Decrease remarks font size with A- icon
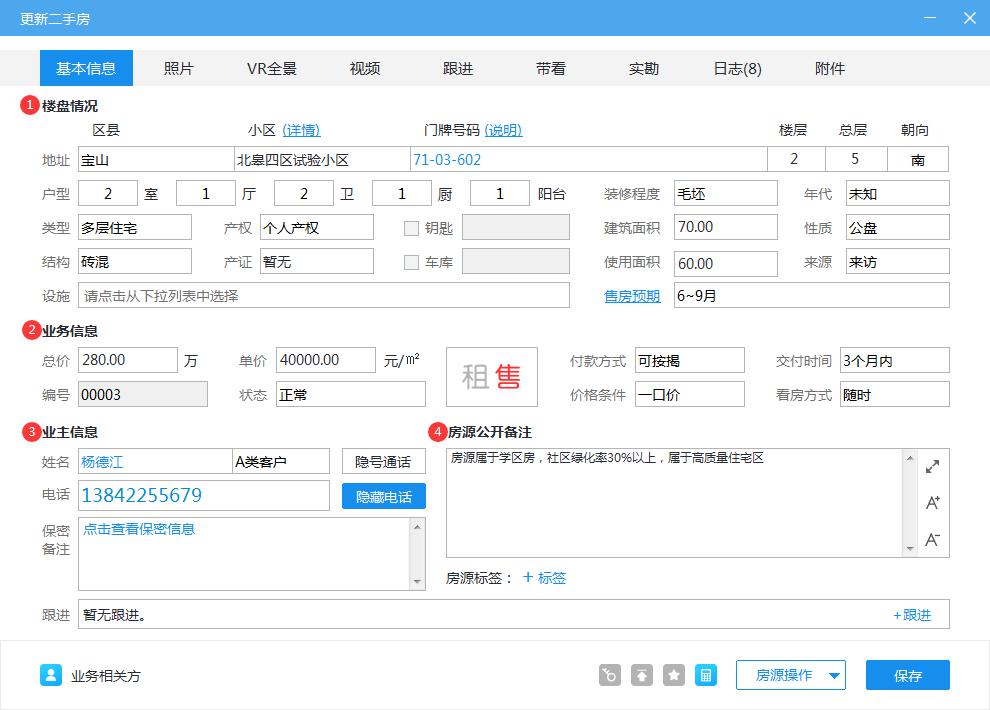 pyautogui.click(x=932, y=538)
